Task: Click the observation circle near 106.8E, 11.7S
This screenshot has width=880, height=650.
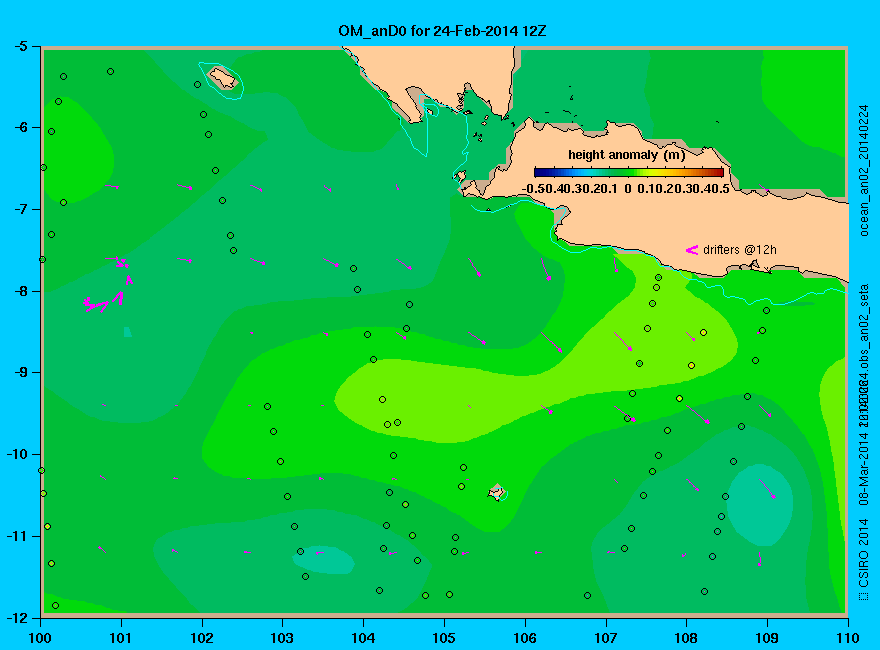Action: [588, 596]
